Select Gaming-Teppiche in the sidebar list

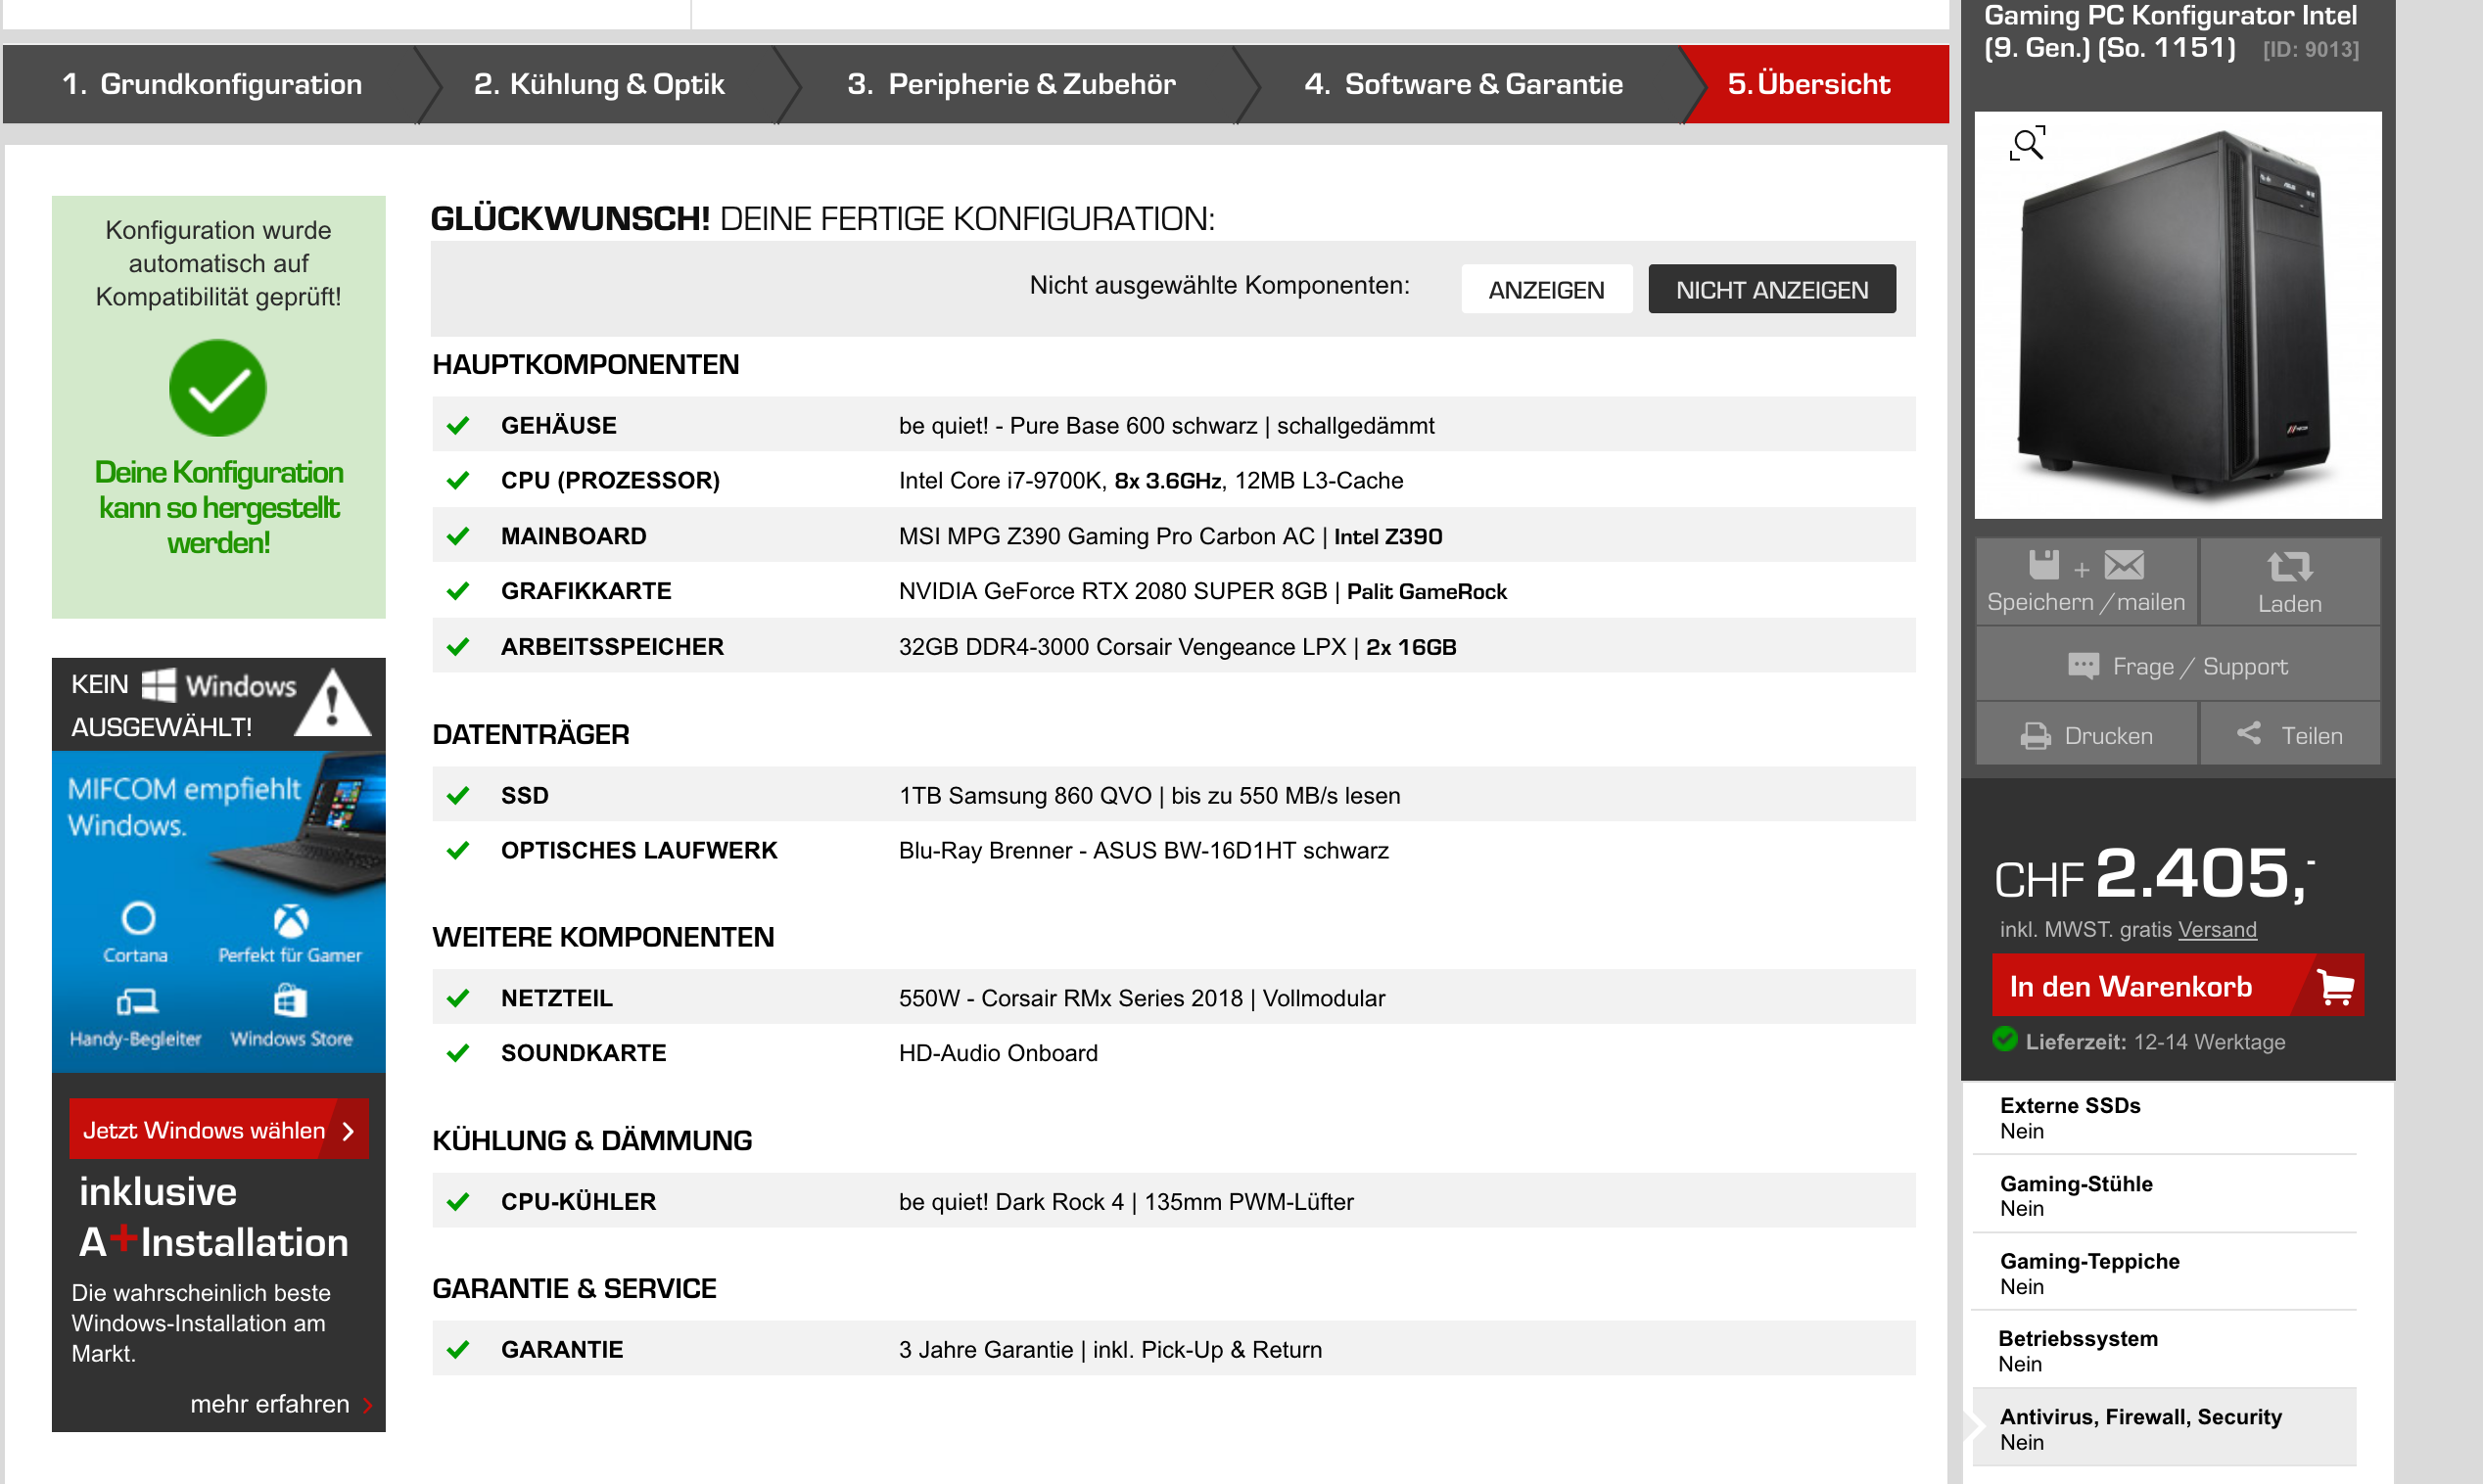pos(2164,1273)
